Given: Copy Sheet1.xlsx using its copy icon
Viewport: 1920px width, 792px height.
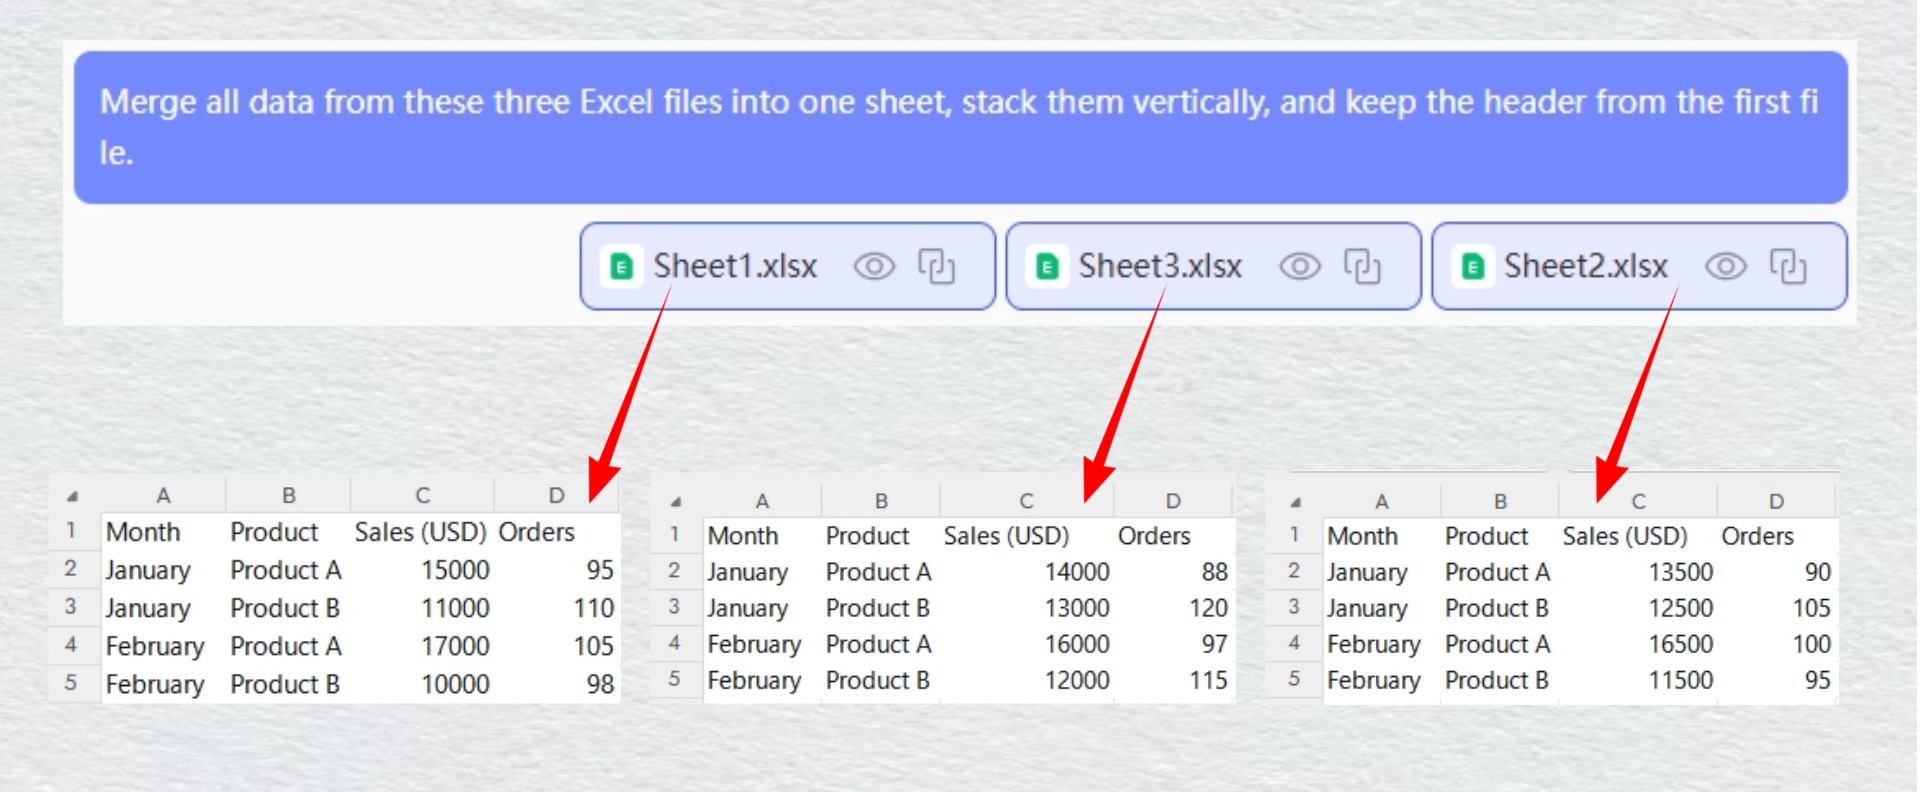Looking at the screenshot, I should point(937,267).
